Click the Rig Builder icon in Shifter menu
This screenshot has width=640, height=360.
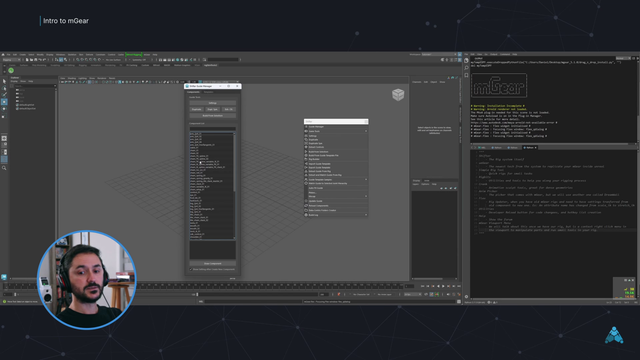click(x=306, y=159)
